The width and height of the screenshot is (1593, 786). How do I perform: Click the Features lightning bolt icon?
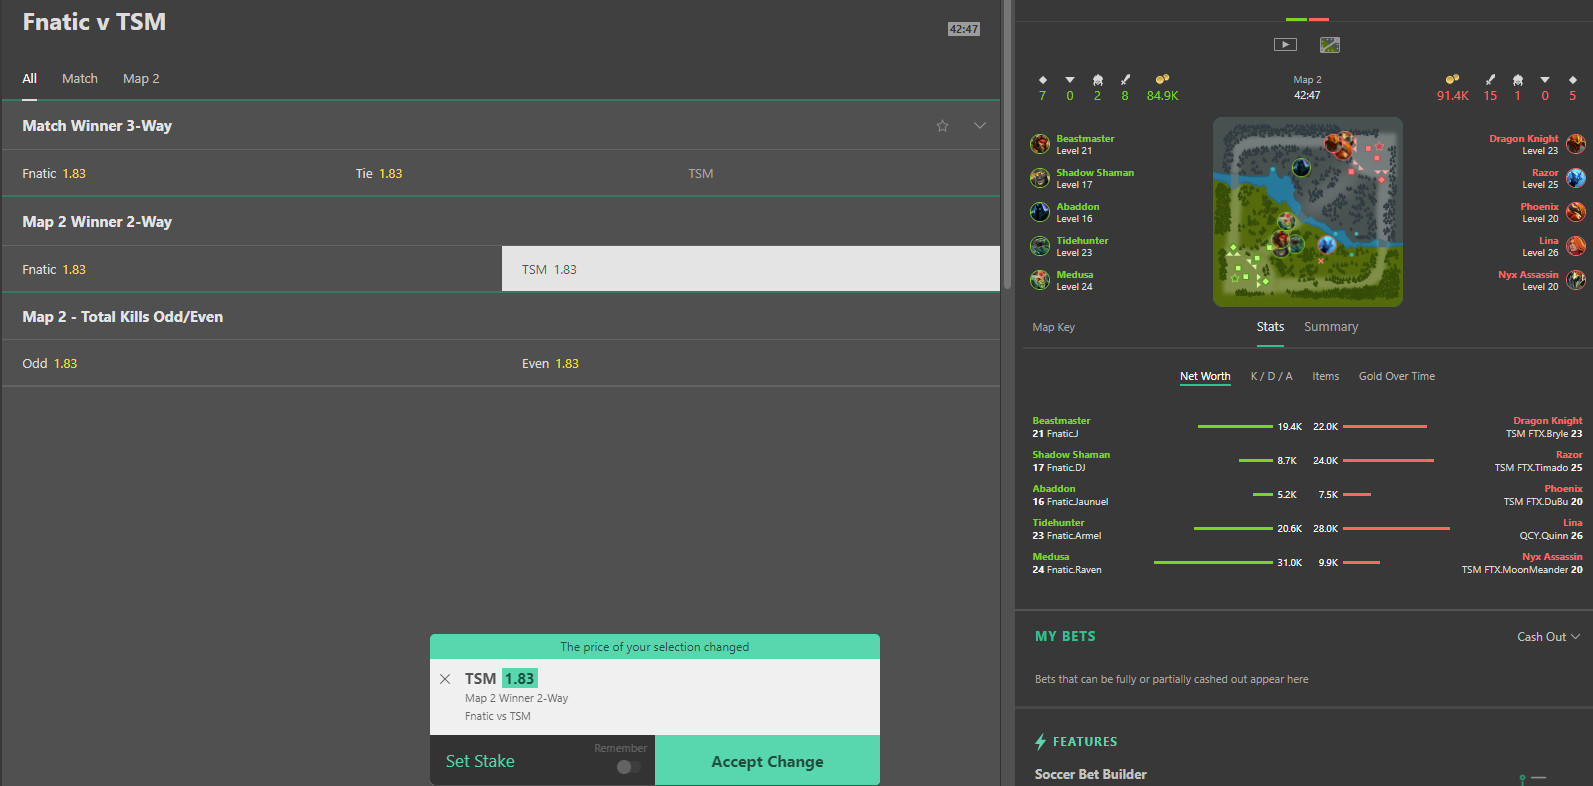pyautogui.click(x=1041, y=741)
